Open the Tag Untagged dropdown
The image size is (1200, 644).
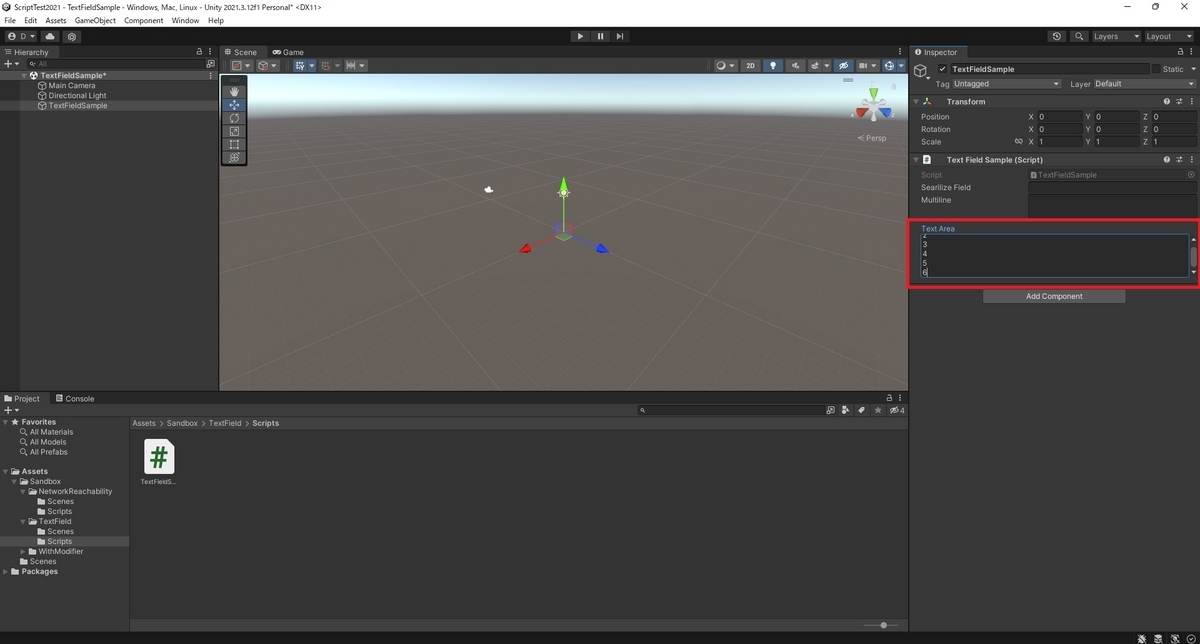coord(1005,84)
